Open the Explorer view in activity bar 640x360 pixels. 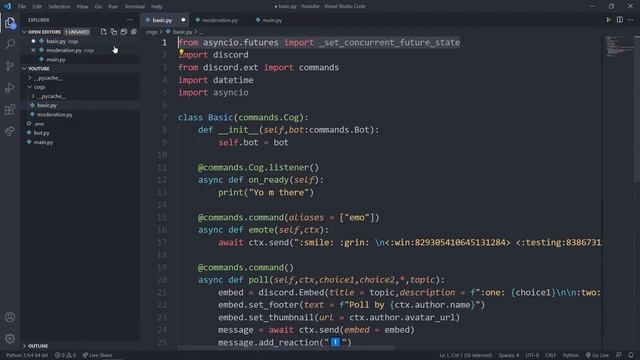coord(10,23)
